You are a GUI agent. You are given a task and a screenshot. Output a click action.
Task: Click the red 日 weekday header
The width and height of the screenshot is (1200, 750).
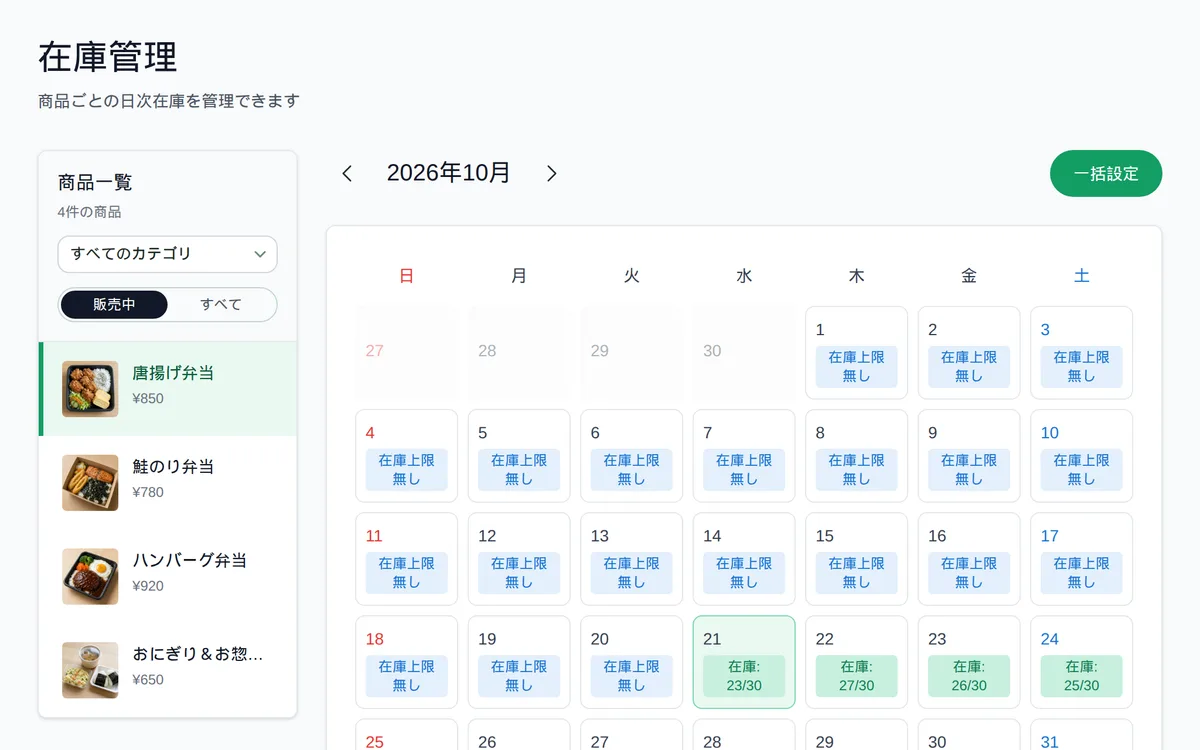[x=407, y=276]
